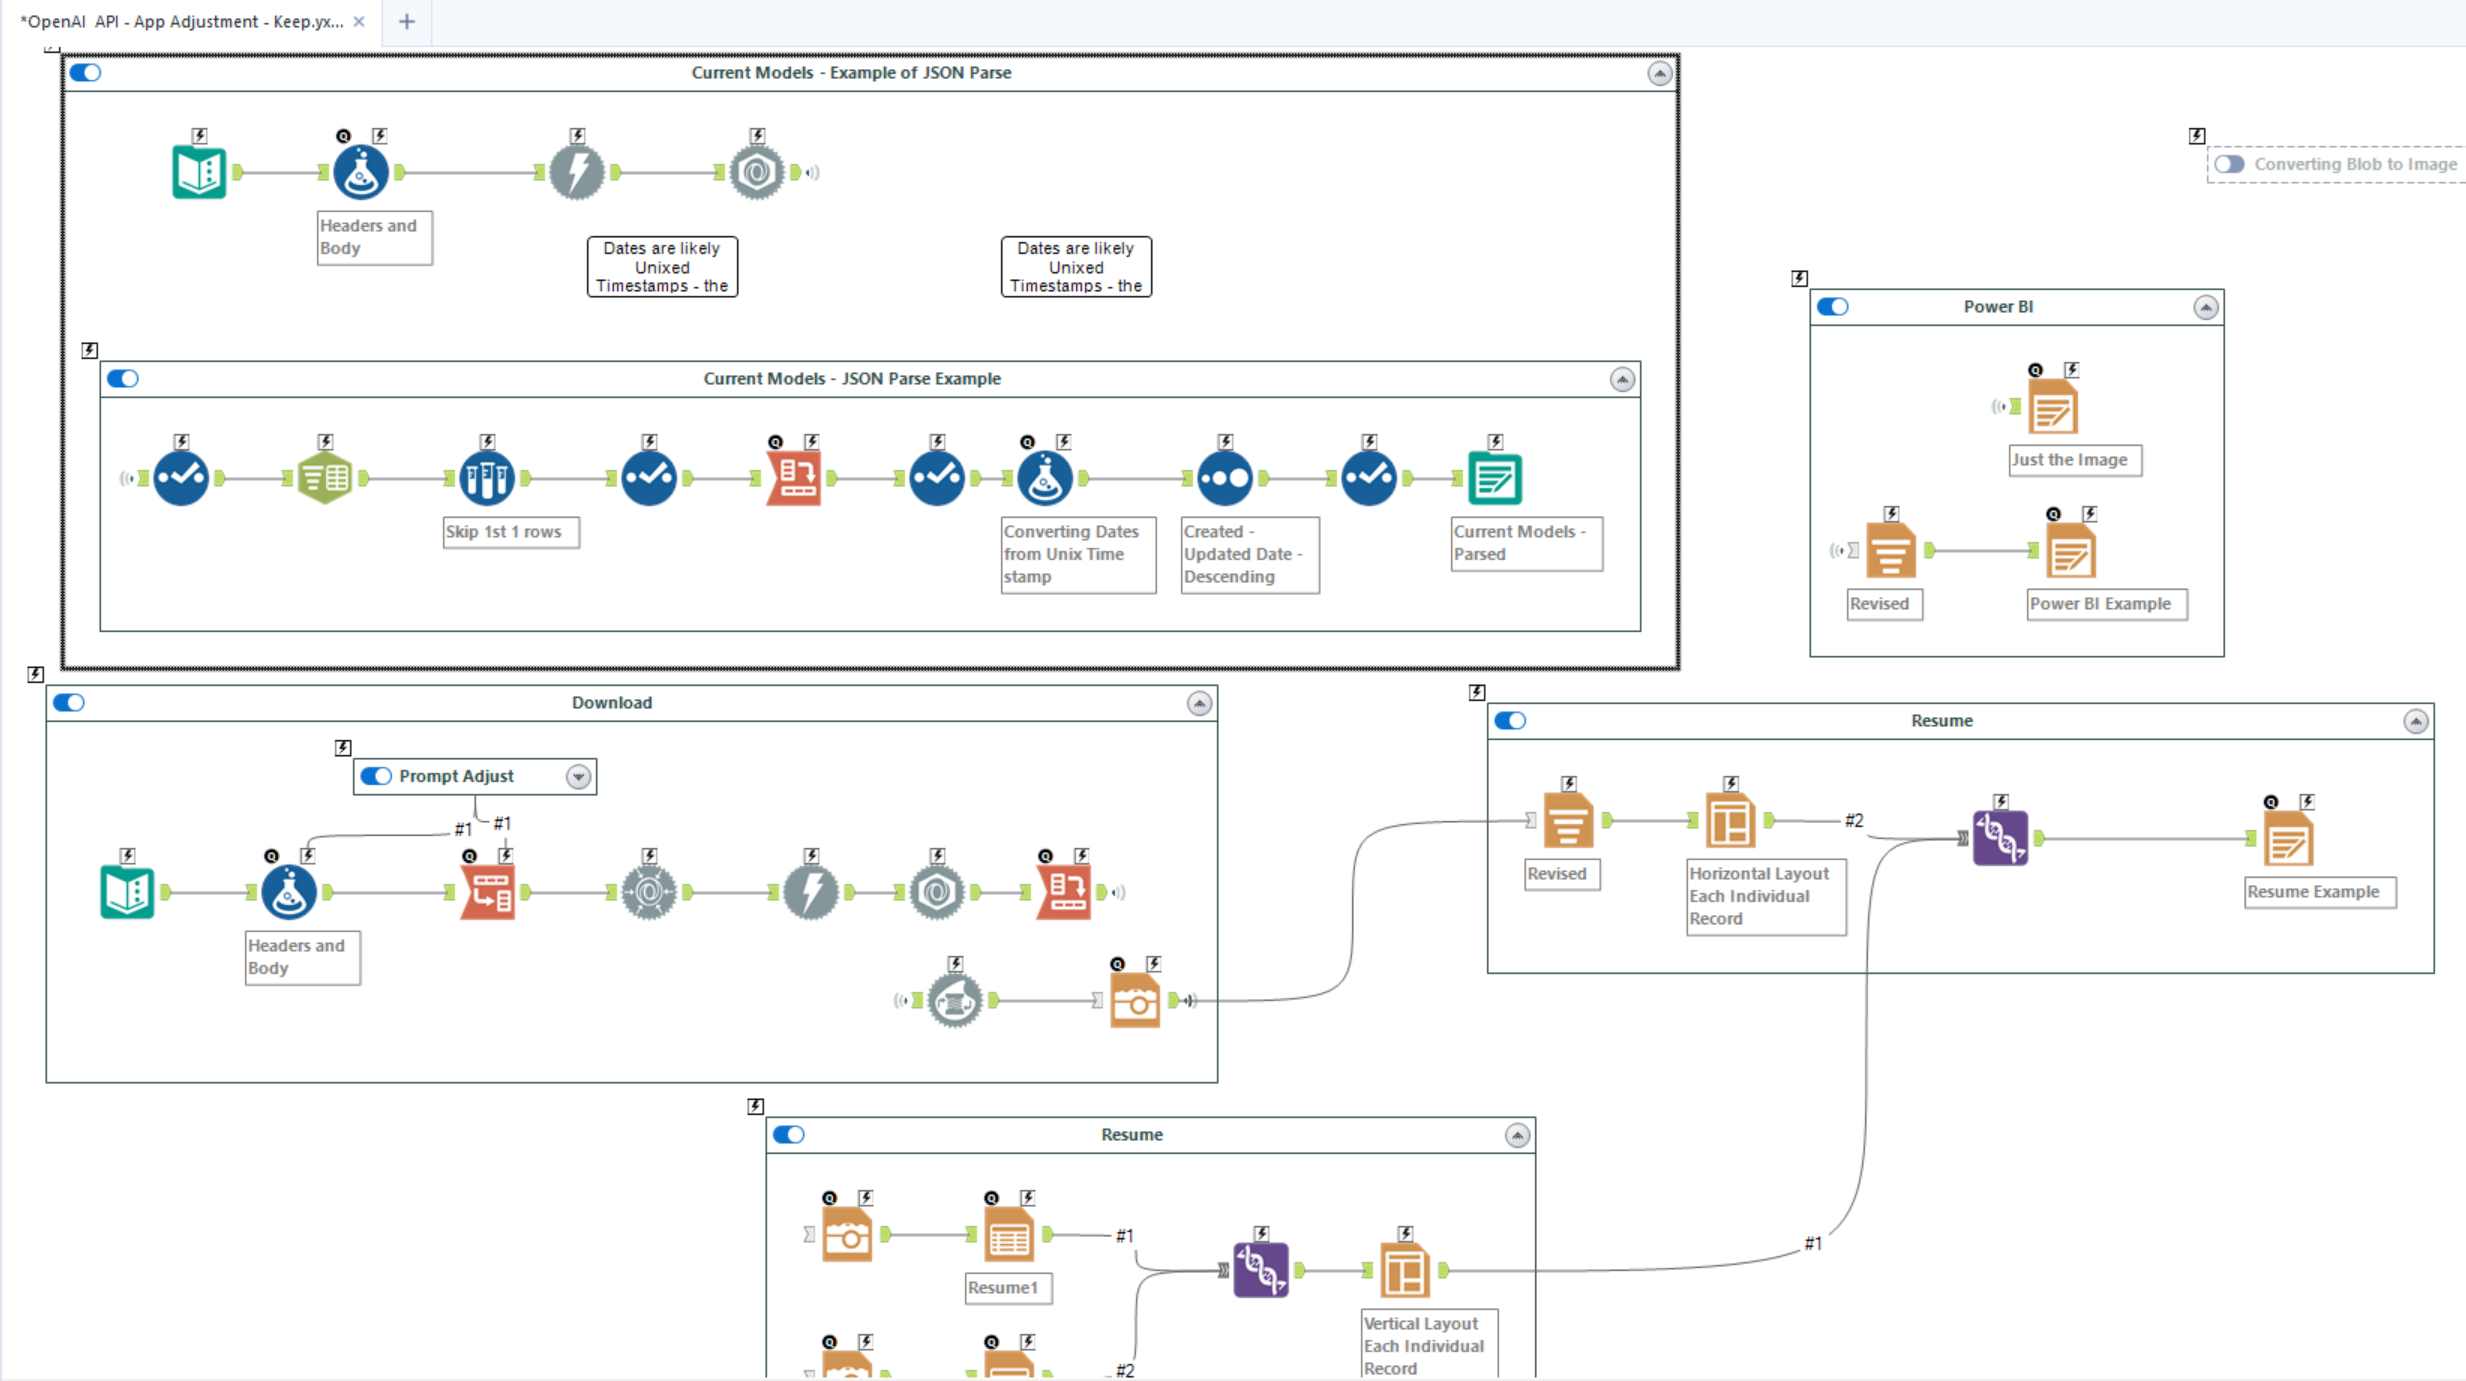Open the Browse tool labeled 'Current Models - Parsed'

[1494, 477]
